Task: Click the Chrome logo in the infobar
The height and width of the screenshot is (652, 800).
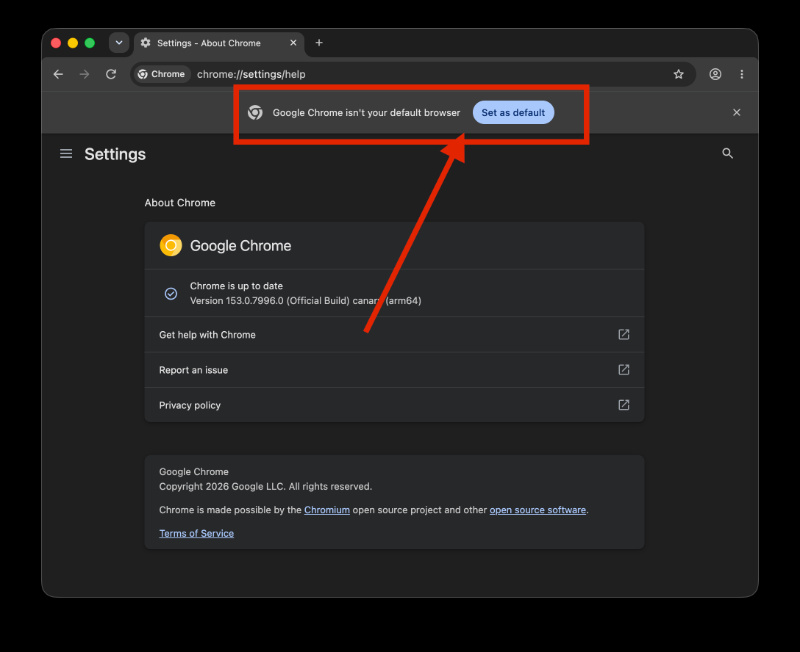Action: (x=255, y=112)
